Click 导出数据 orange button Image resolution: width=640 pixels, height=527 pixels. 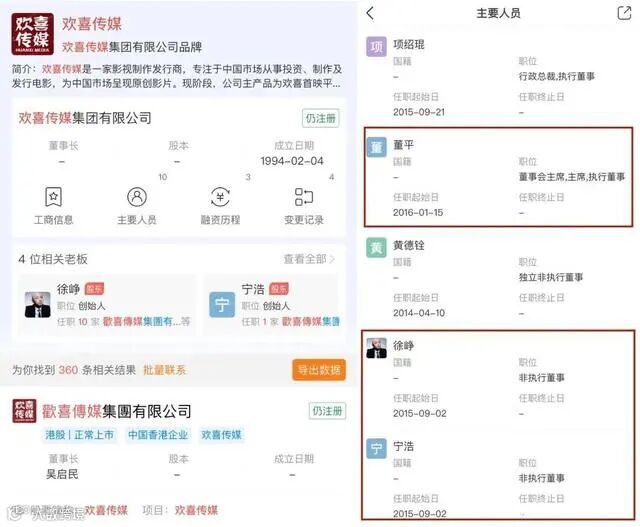[319, 370]
